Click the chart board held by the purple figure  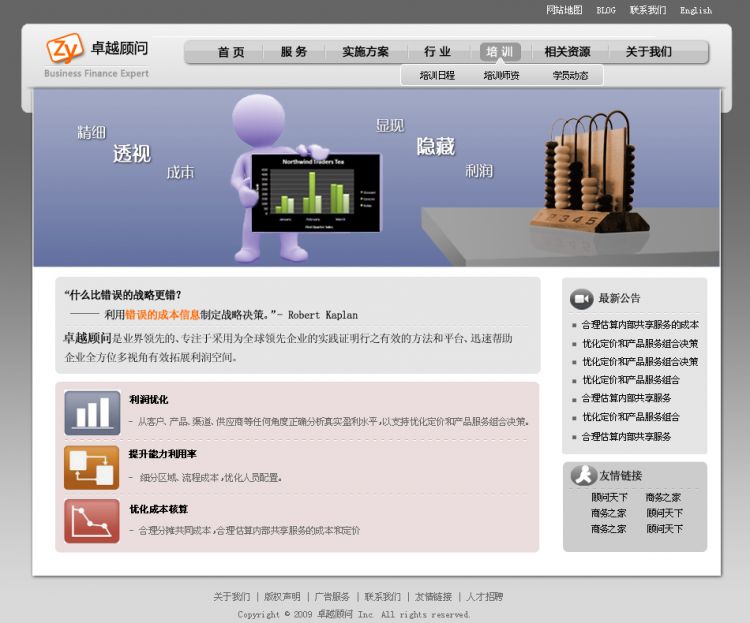tap(315, 193)
